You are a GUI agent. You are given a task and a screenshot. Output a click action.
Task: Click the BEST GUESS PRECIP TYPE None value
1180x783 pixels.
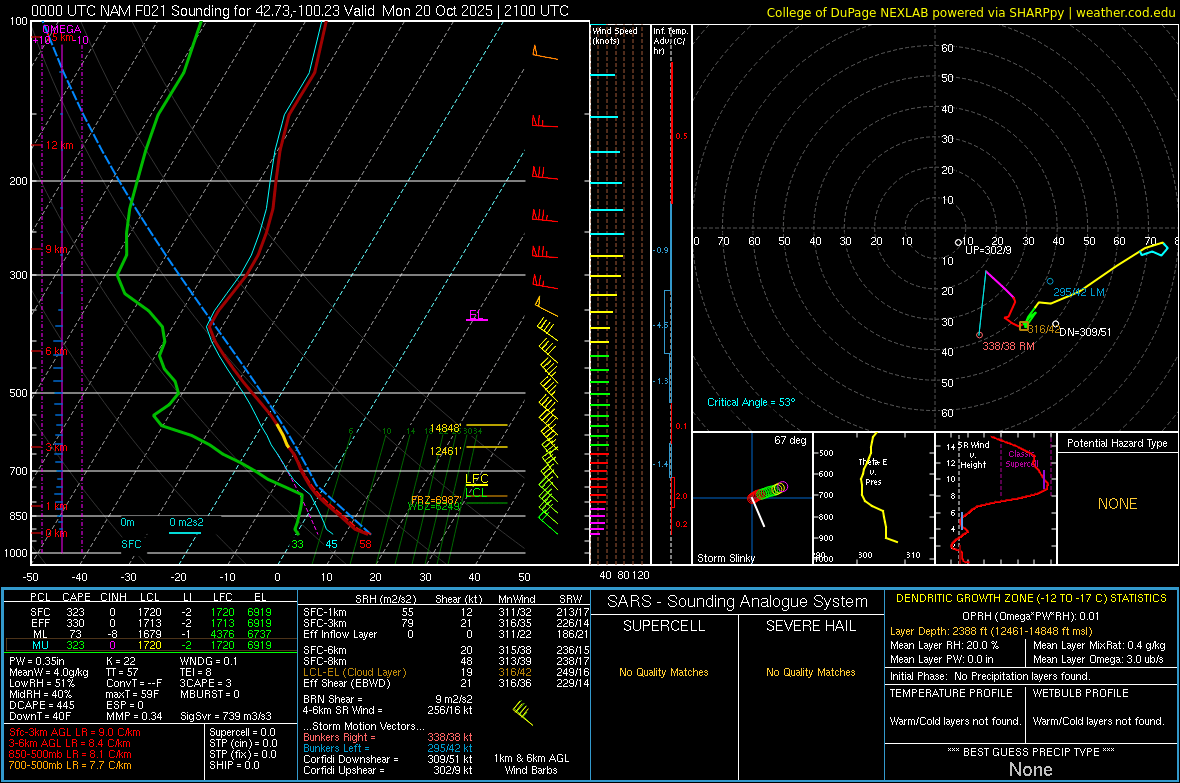[1030, 769]
